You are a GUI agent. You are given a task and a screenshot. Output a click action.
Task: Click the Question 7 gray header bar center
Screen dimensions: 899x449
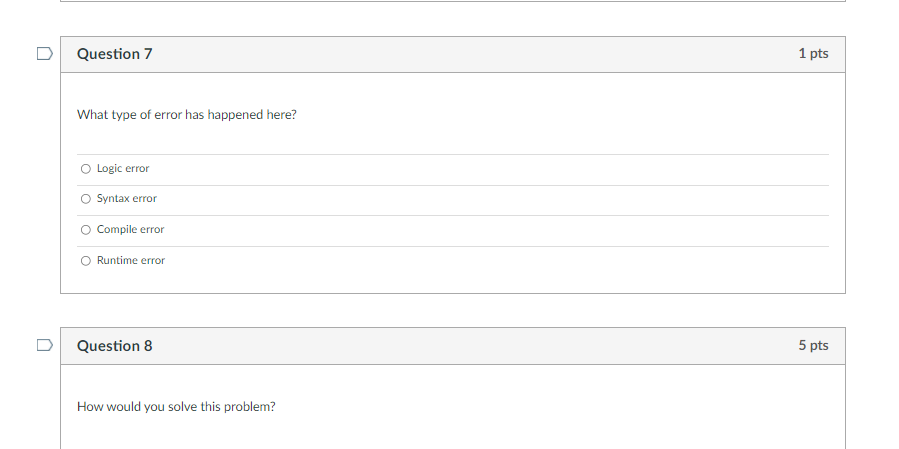click(x=452, y=54)
